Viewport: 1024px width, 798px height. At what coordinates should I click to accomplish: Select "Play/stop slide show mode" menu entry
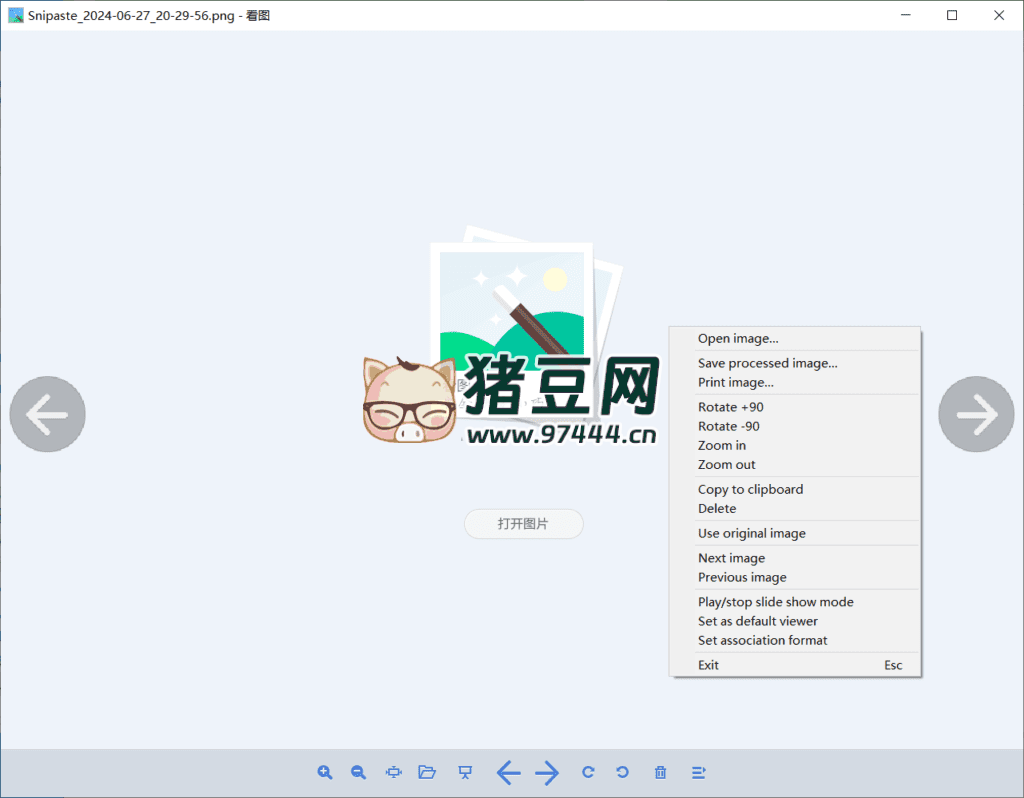click(775, 602)
